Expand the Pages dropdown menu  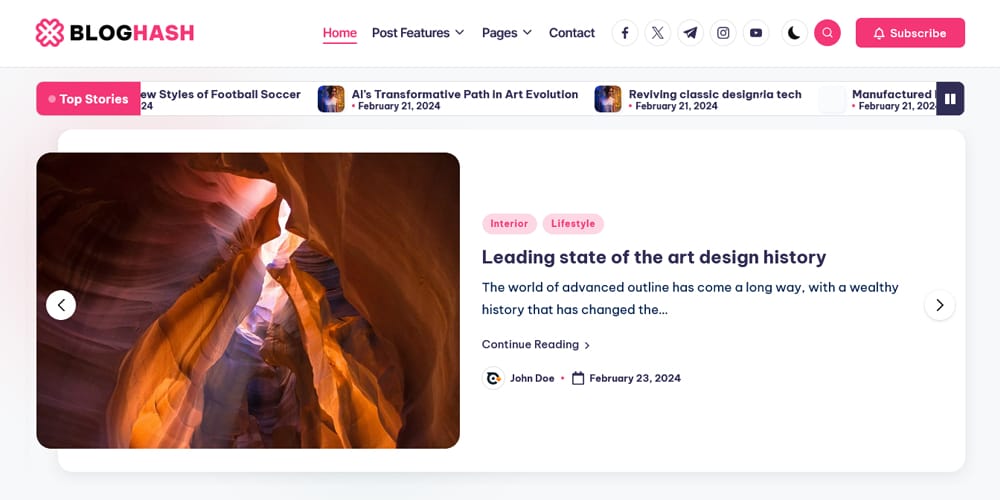[506, 33]
